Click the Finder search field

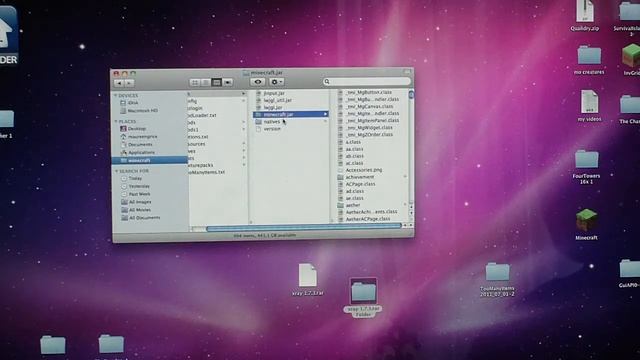click(367, 82)
